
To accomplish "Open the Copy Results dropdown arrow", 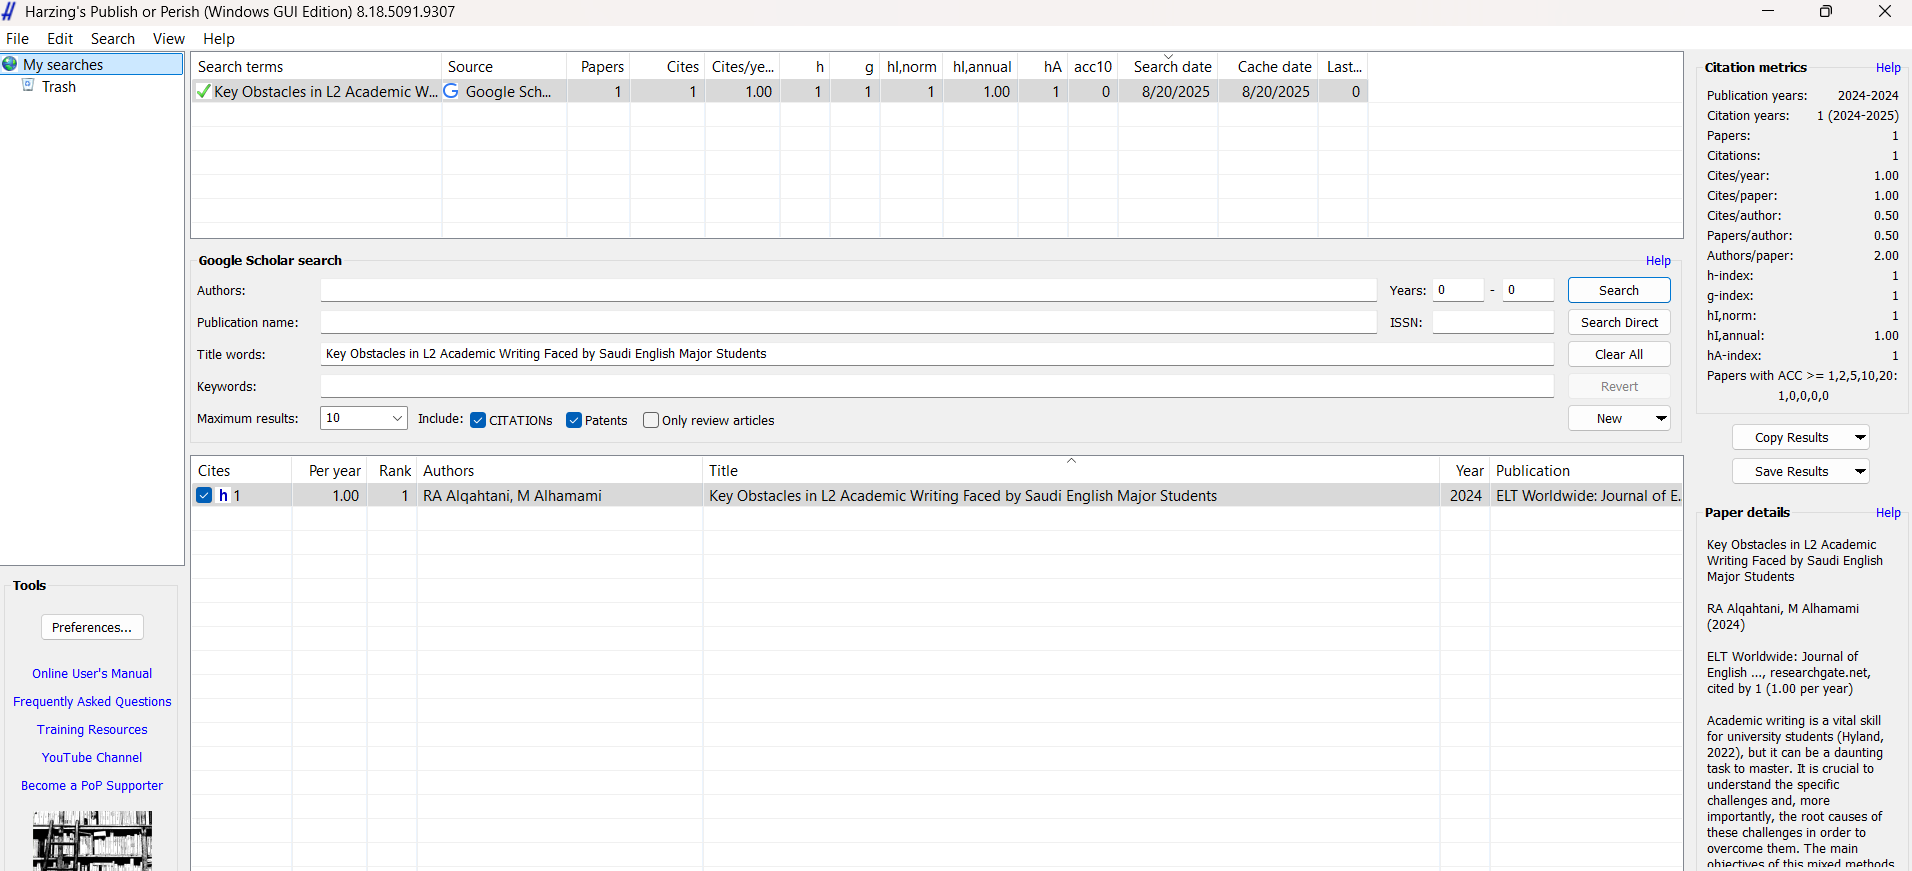I will point(1860,437).
